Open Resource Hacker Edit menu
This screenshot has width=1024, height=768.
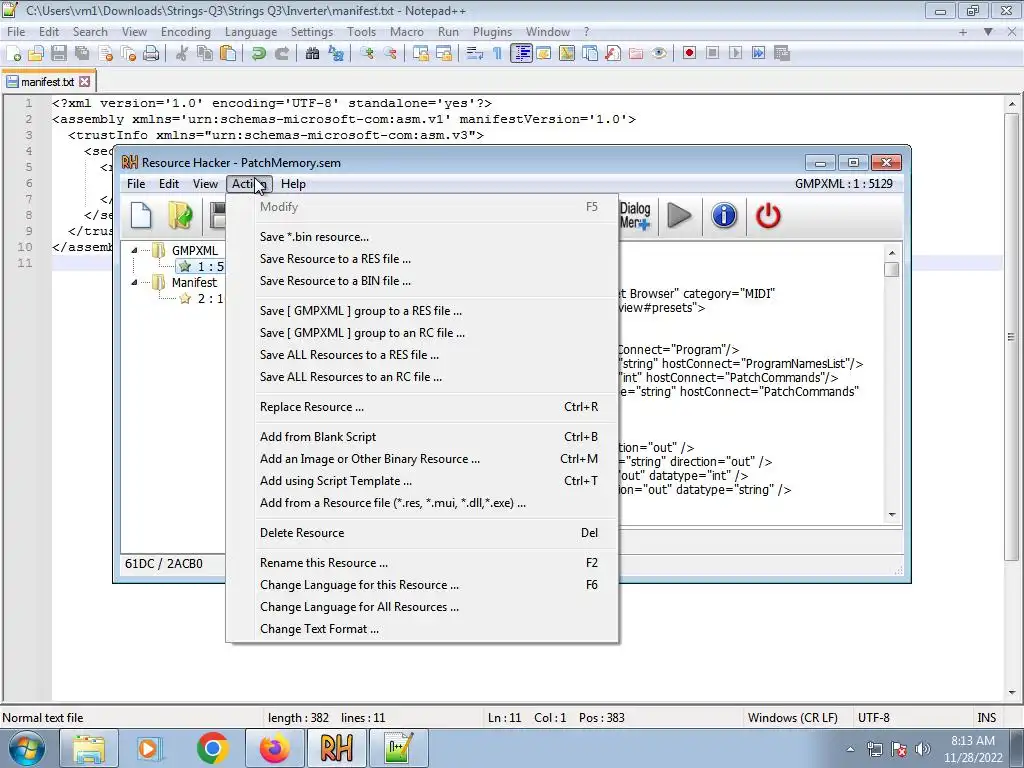tap(168, 184)
